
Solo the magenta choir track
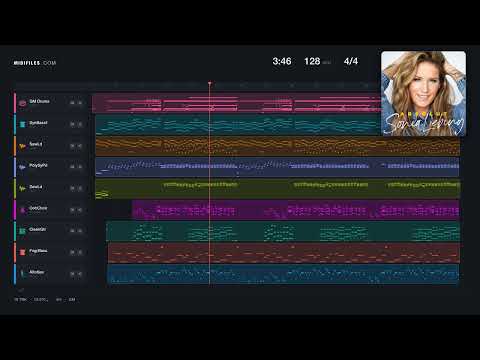click(x=80, y=210)
